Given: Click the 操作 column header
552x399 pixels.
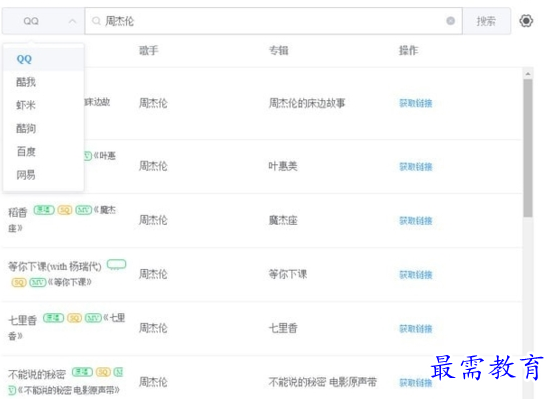Looking at the screenshot, I should click(408, 51).
